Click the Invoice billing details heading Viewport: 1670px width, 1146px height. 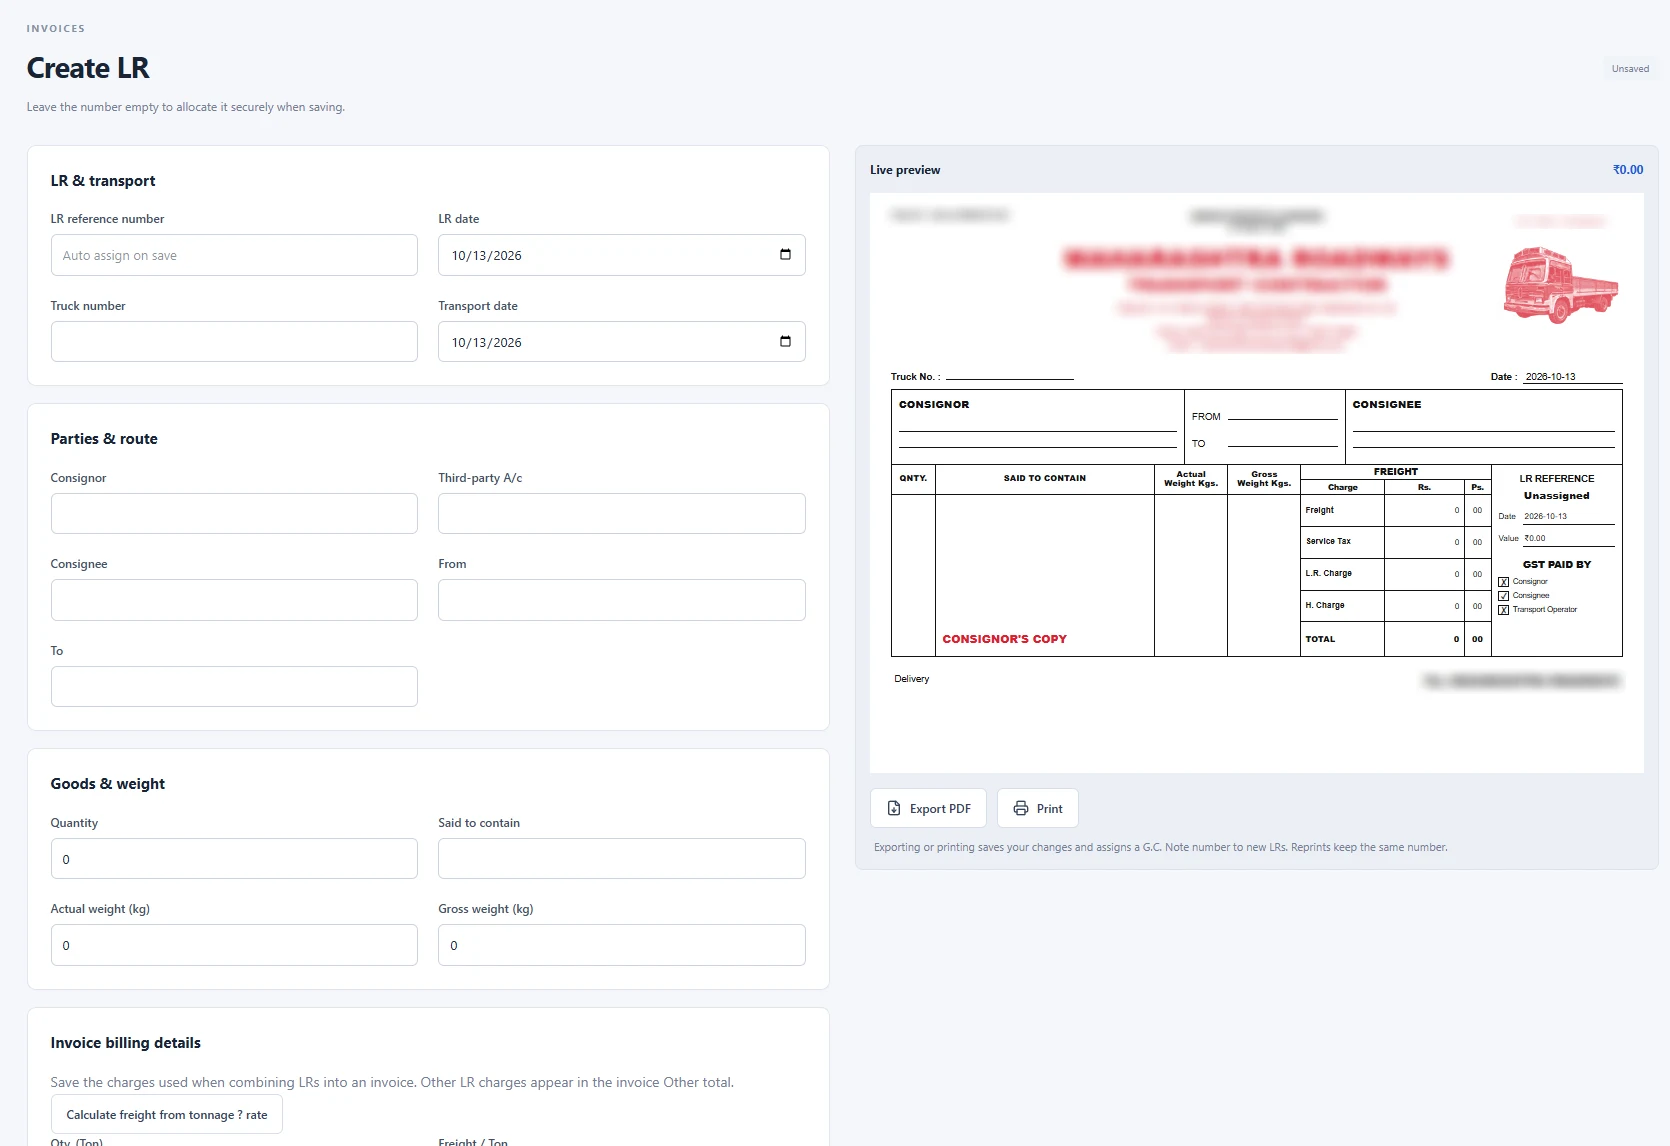[126, 1043]
